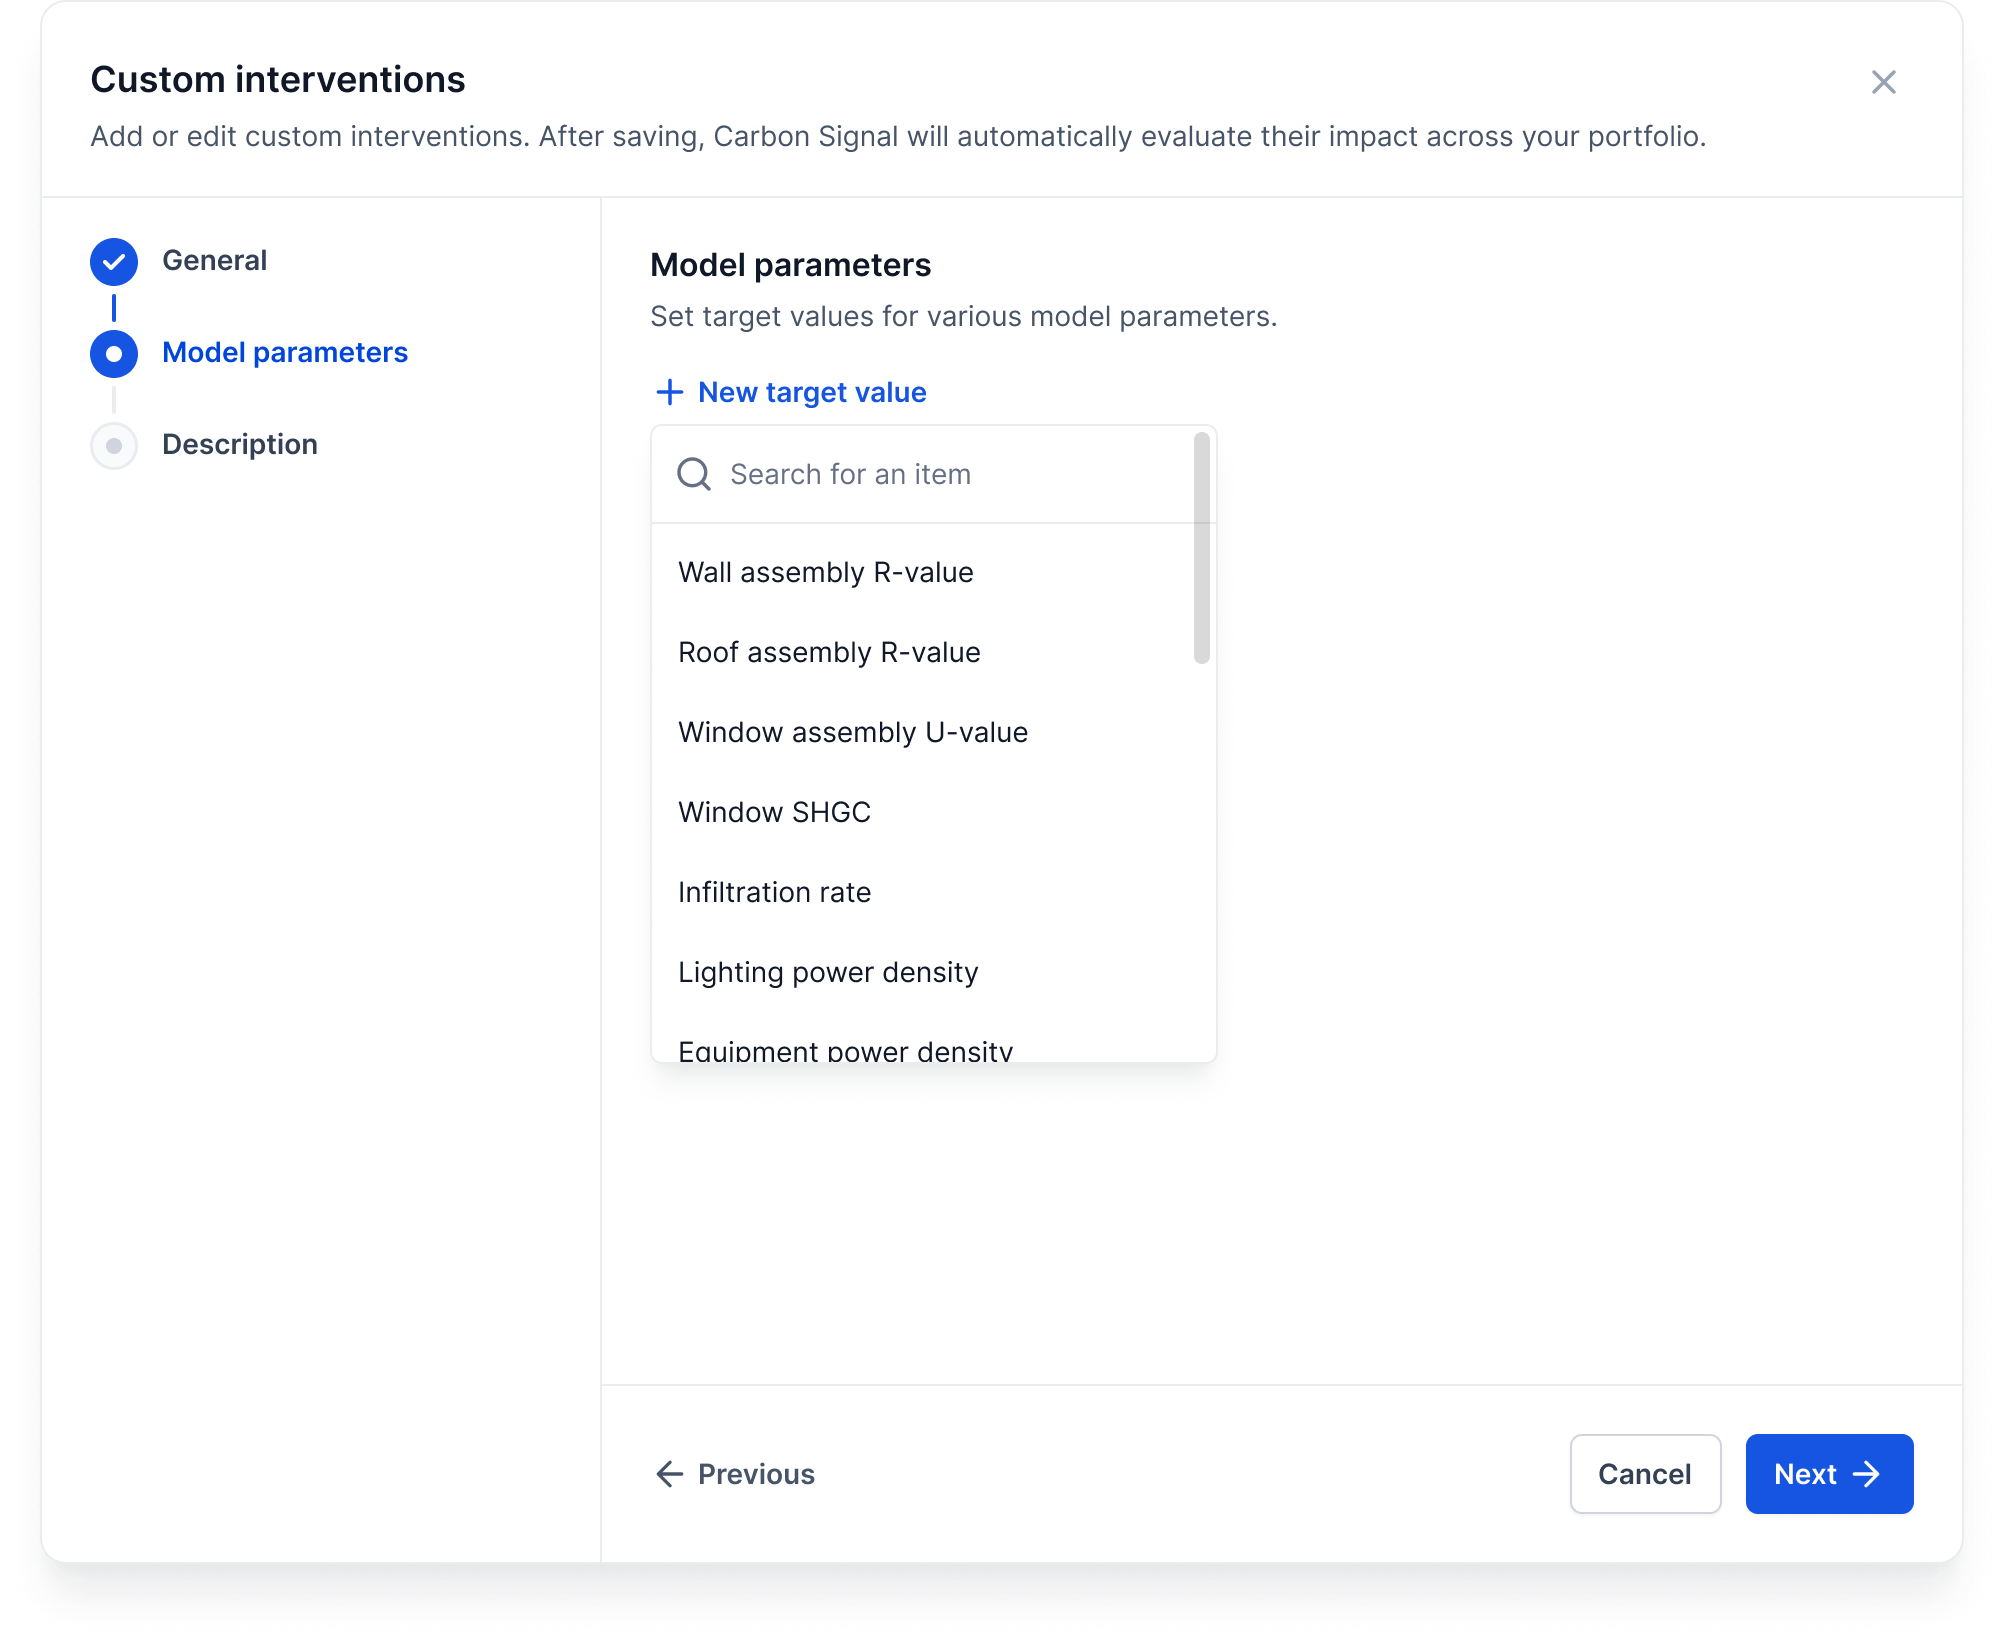Viewport: 2004px width, 1644px height.
Task: Select Infiltration rate parameter
Action: coord(774,892)
